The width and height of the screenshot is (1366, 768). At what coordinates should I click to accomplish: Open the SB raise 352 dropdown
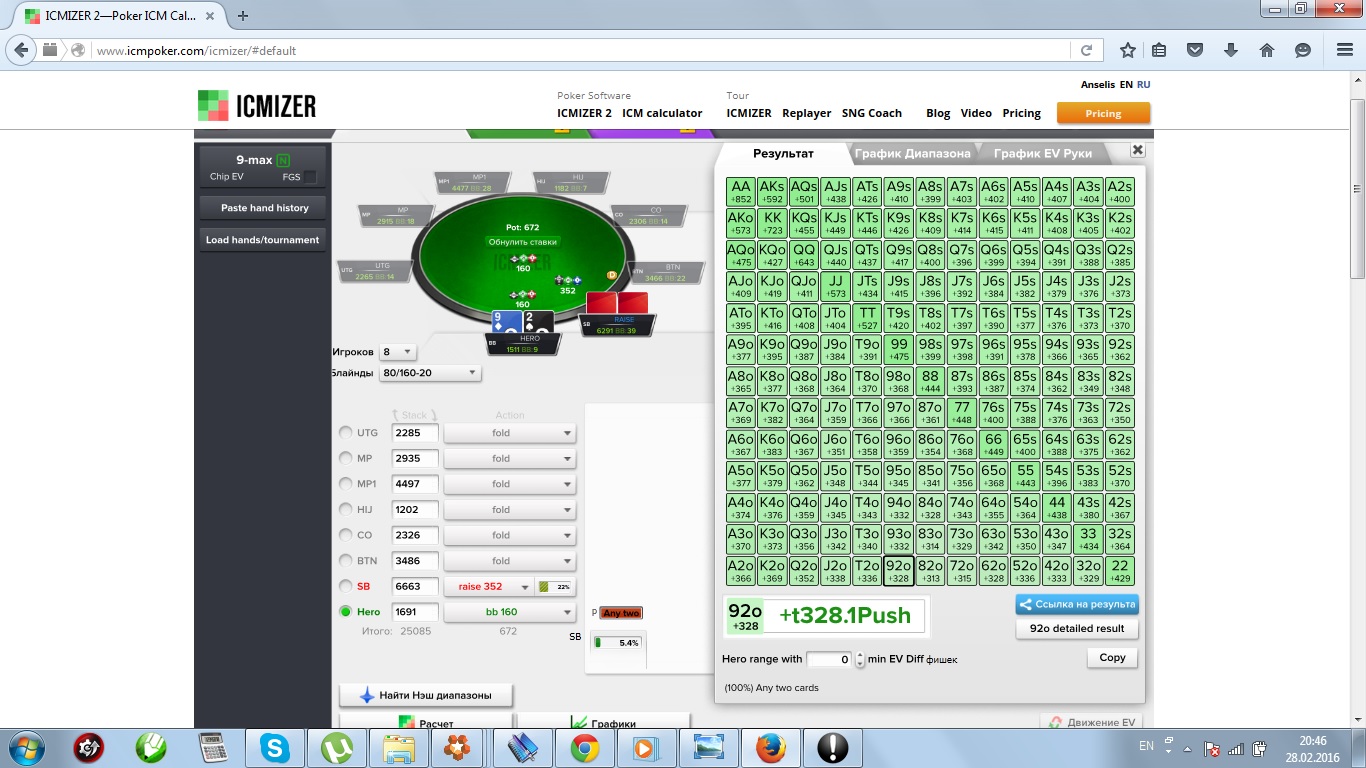pyautogui.click(x=488, y=586)
